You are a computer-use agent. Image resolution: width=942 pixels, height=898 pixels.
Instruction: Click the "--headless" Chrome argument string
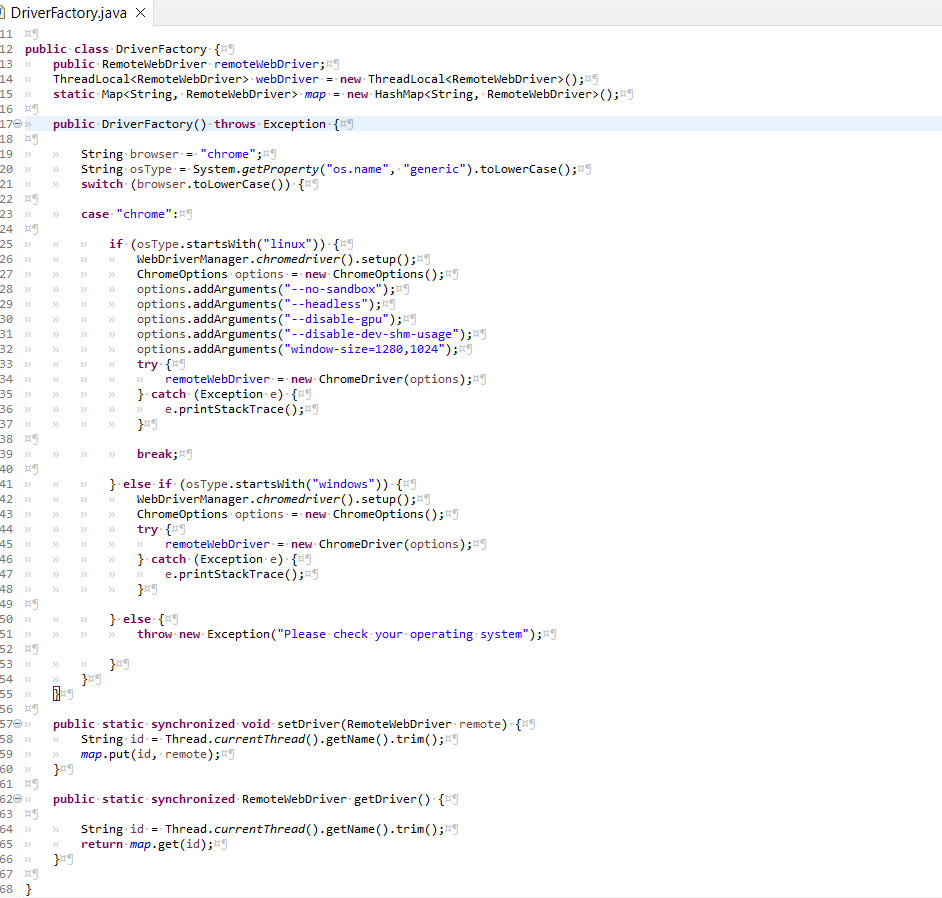point(325,303)
